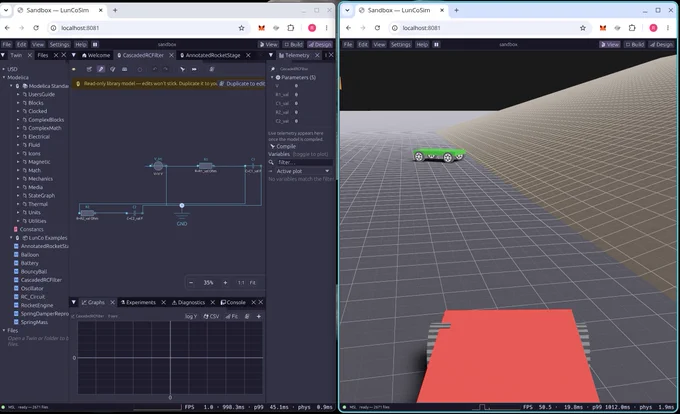The width and height of the screenshot is (680, 414).
Task: Expand the Electrical library package
Action: (x=18, y=137)
